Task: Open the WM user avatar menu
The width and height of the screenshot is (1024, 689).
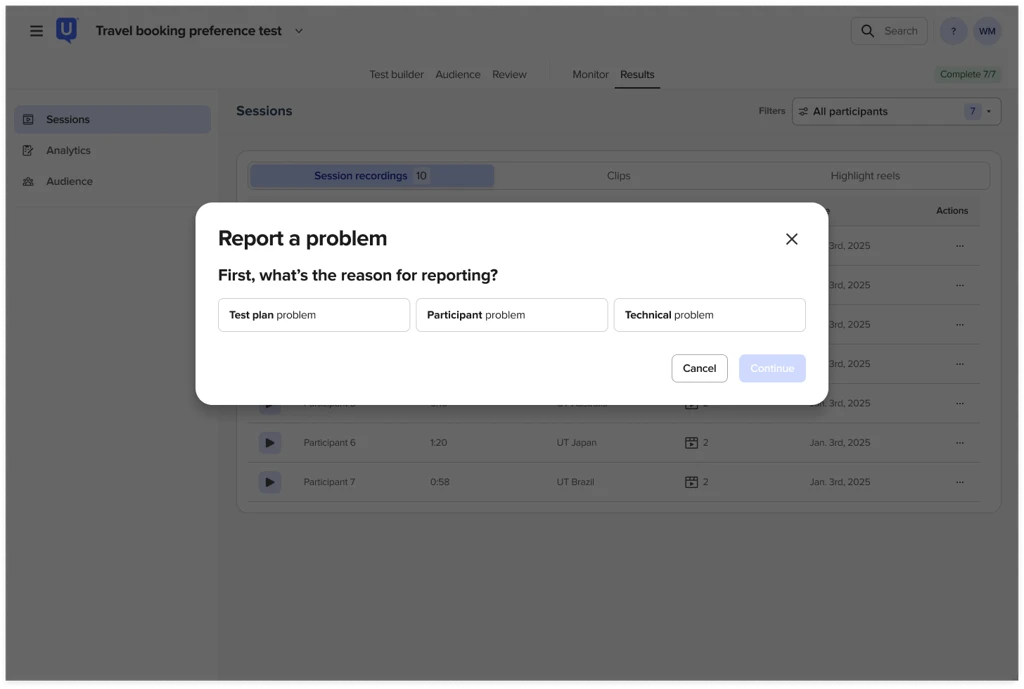Action: 987,31
